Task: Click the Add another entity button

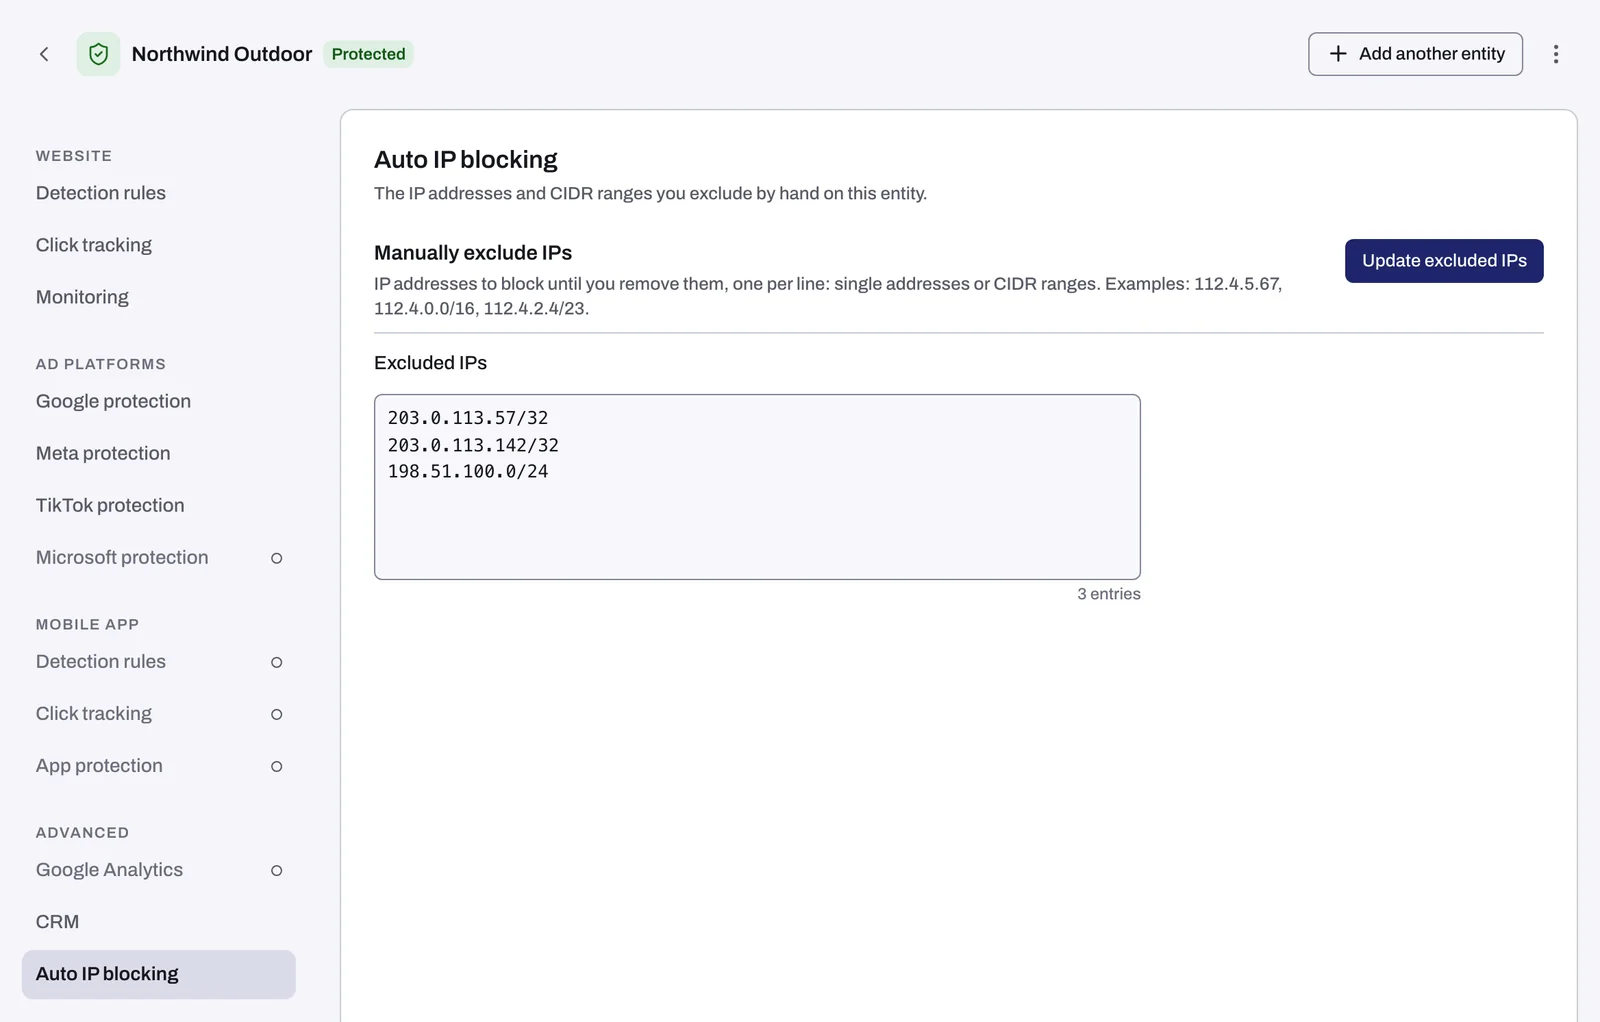Action: click(x=1415, y=54)
